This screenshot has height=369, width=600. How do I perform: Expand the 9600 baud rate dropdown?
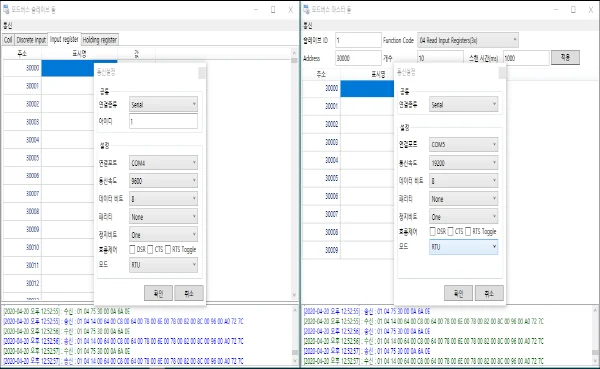tap(163, 181)
